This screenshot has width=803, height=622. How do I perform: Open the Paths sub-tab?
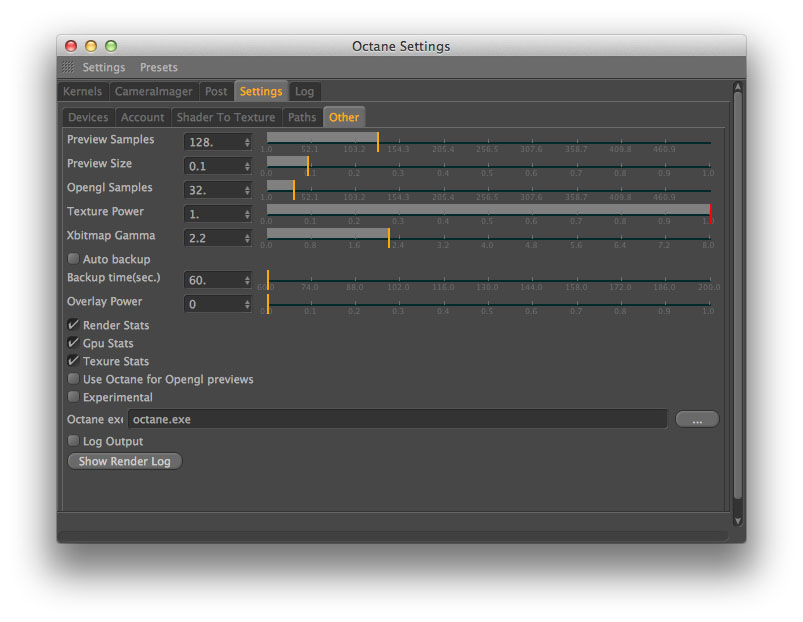click(x=302, y=118)
